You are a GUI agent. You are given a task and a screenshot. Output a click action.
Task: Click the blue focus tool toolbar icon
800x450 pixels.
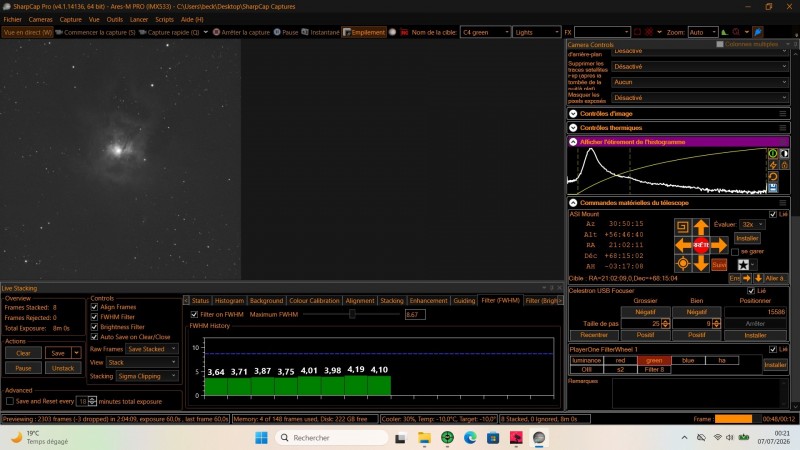click(758, 32)
